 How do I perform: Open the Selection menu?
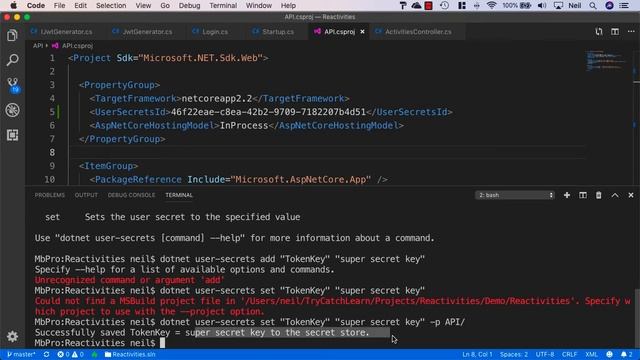point(111,5)
